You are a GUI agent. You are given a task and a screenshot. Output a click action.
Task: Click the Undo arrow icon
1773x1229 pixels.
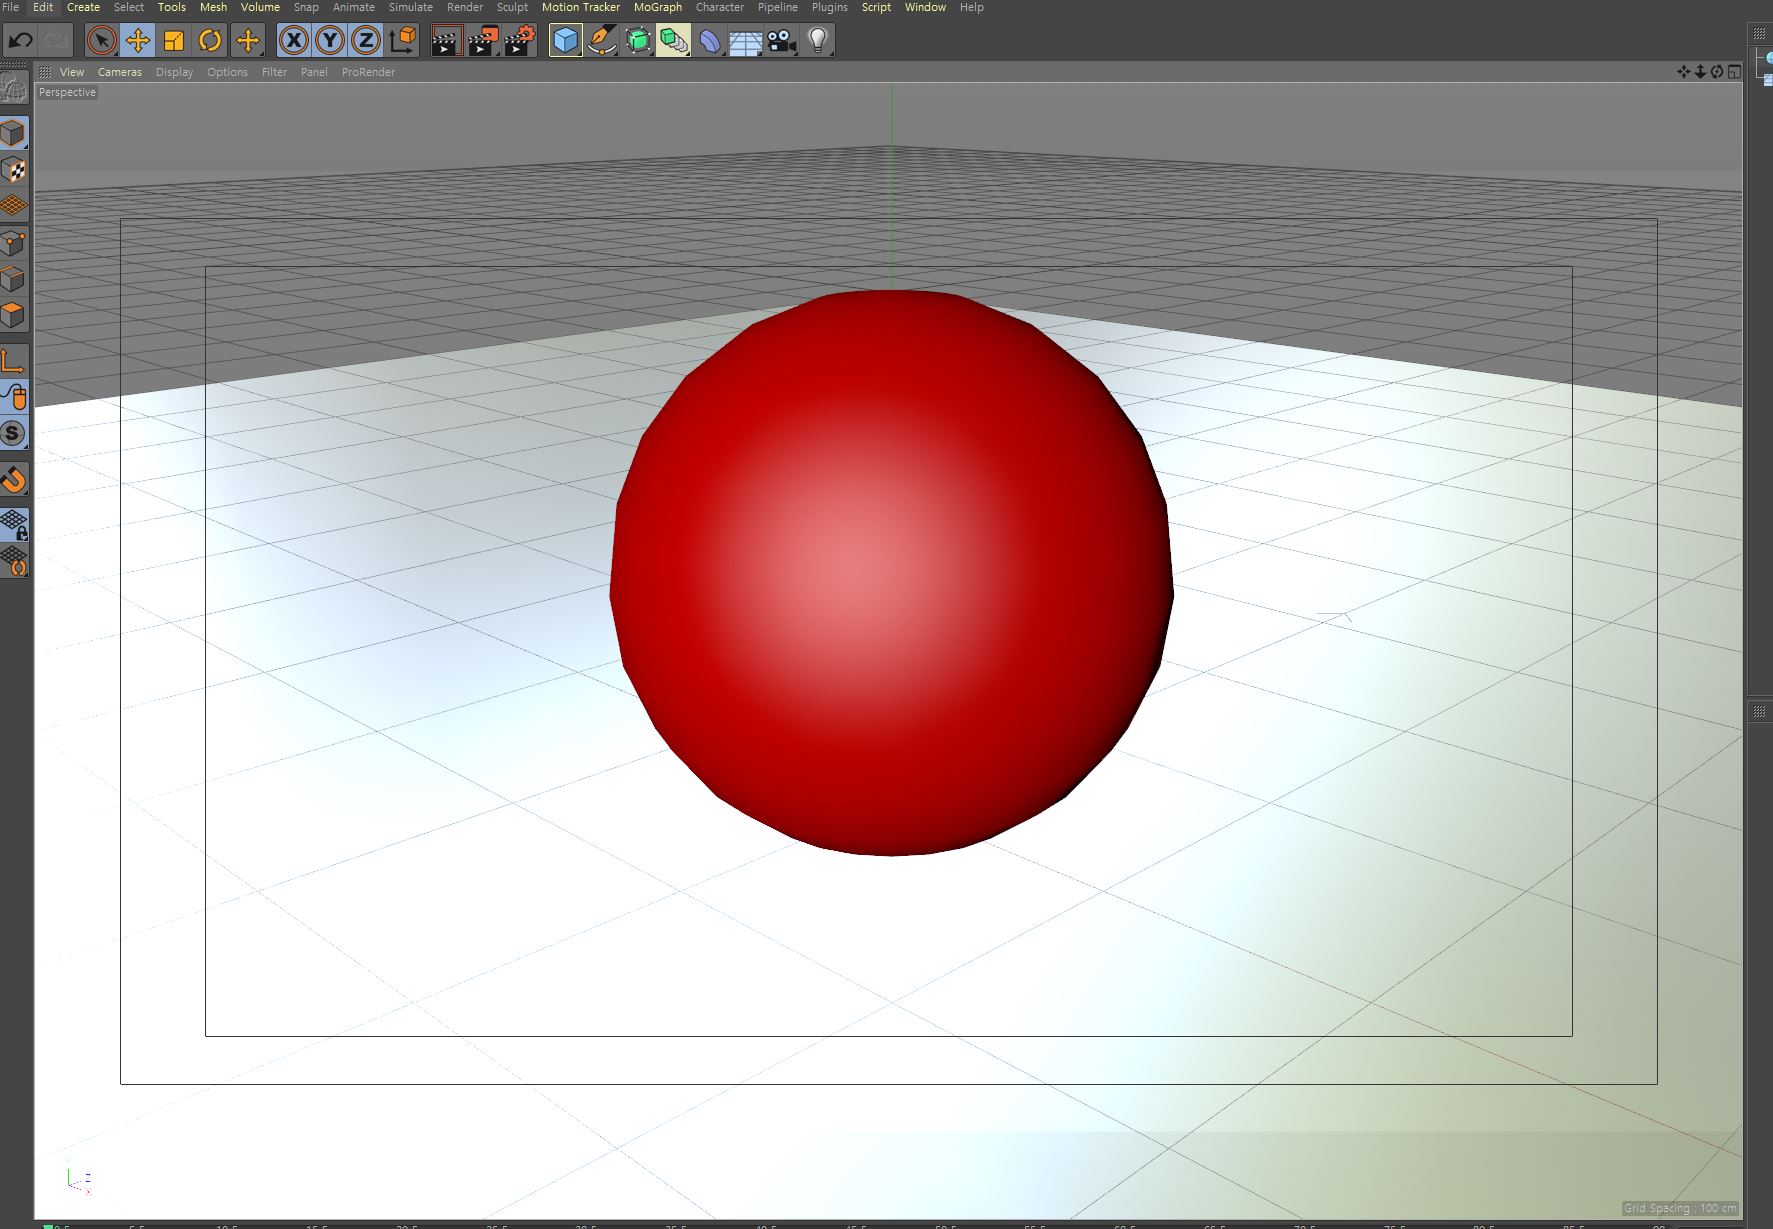20,41
